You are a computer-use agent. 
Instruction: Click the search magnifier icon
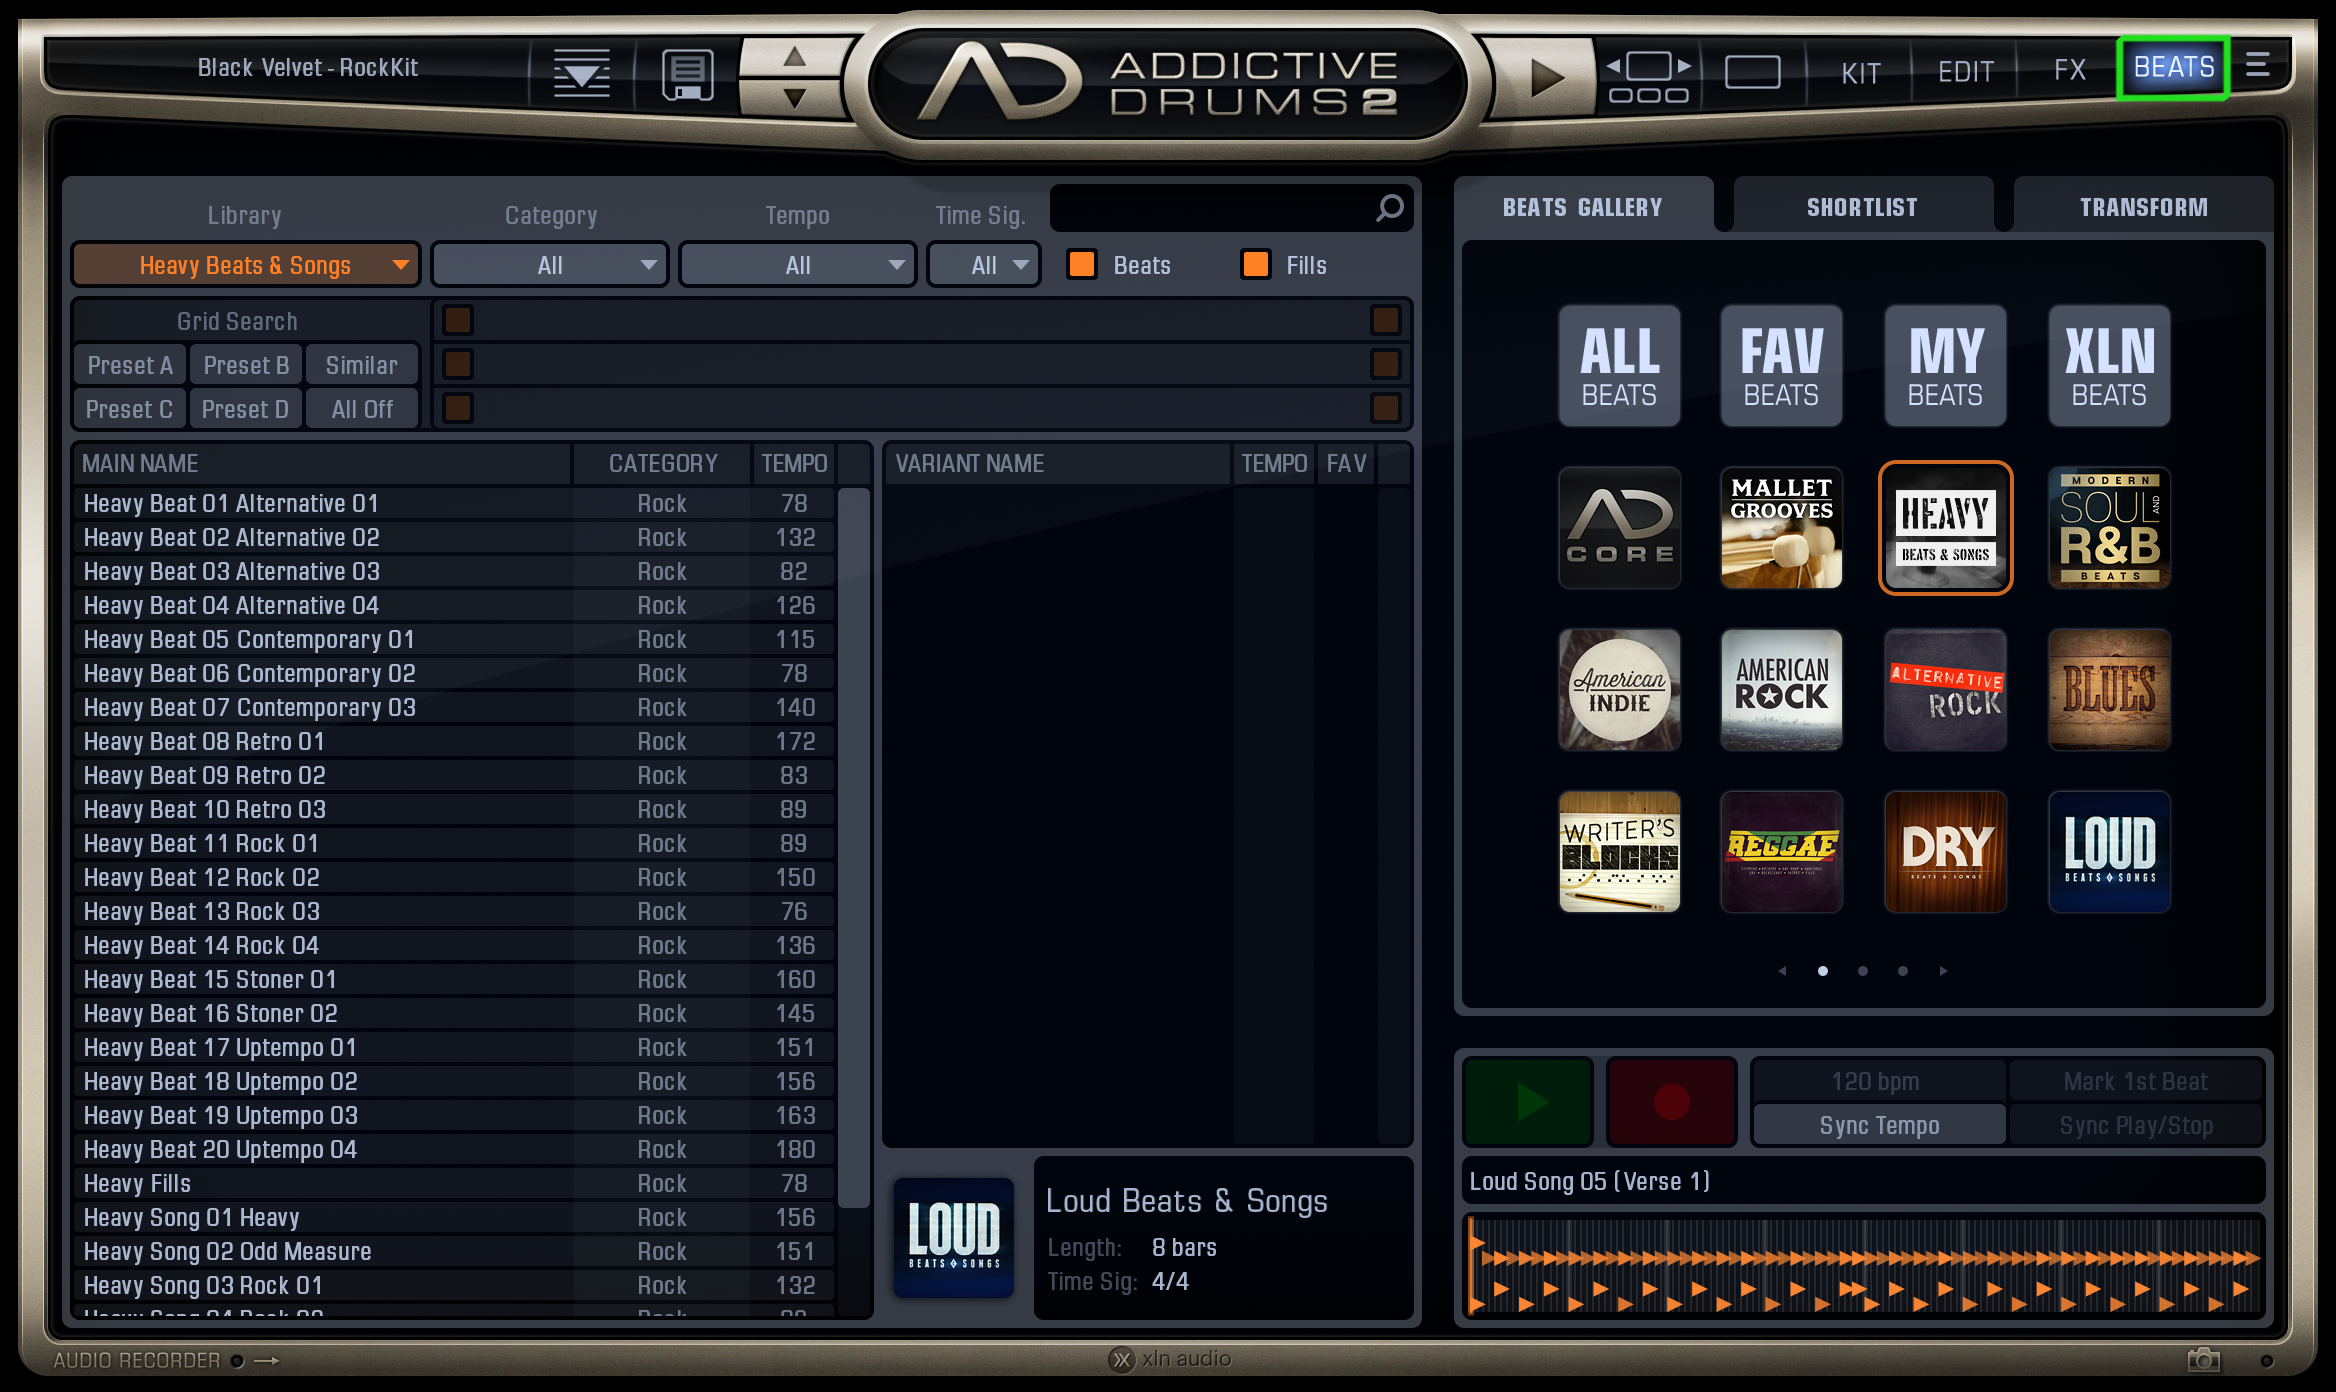pos(1389,208)
